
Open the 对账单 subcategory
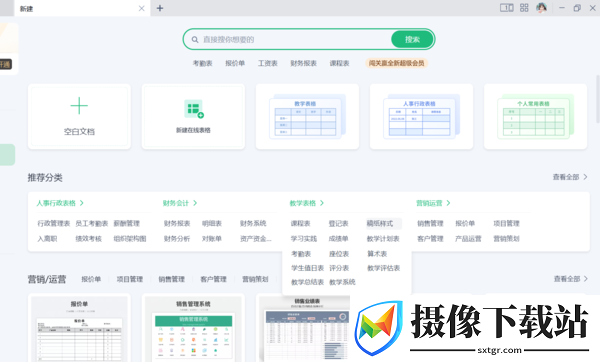212,239
